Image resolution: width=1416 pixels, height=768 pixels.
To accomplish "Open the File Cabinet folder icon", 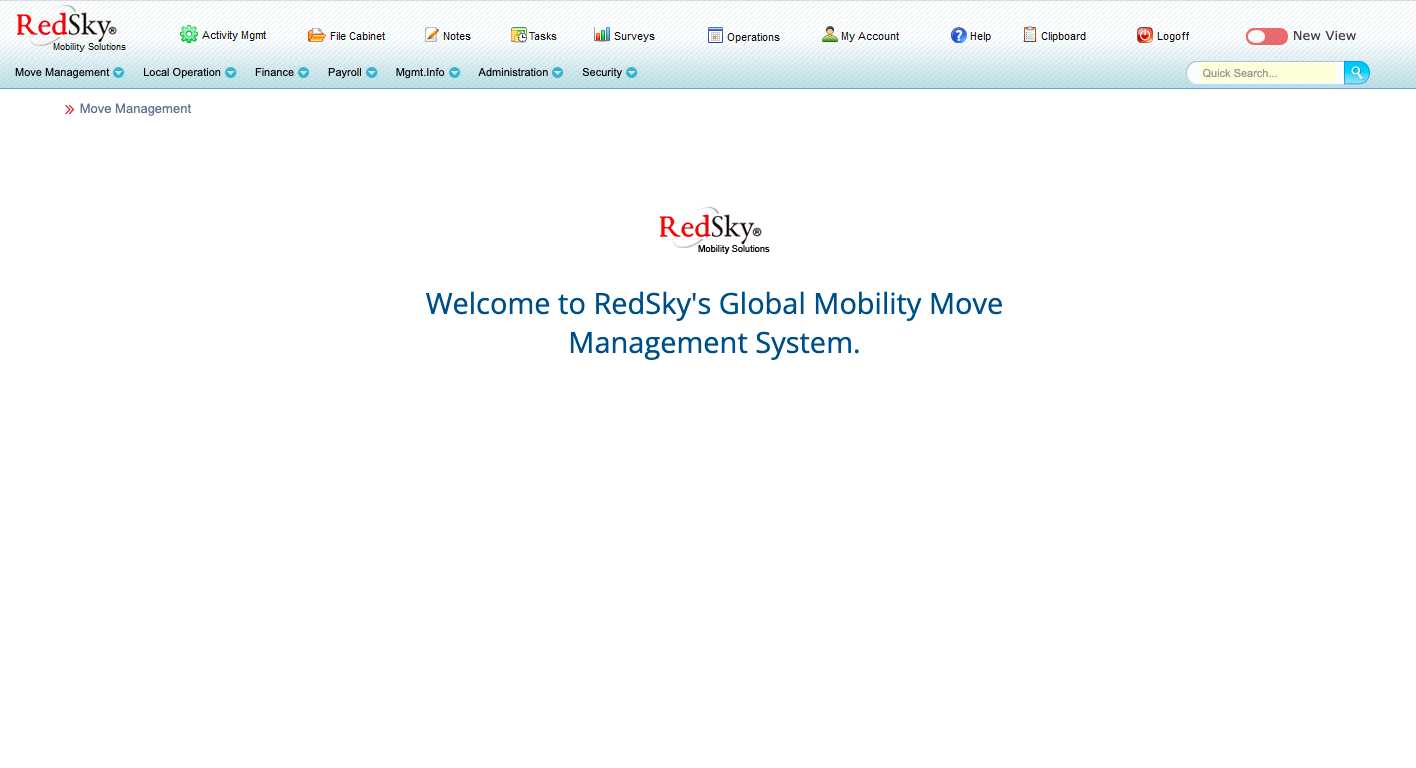I will (x=316, y=35).
